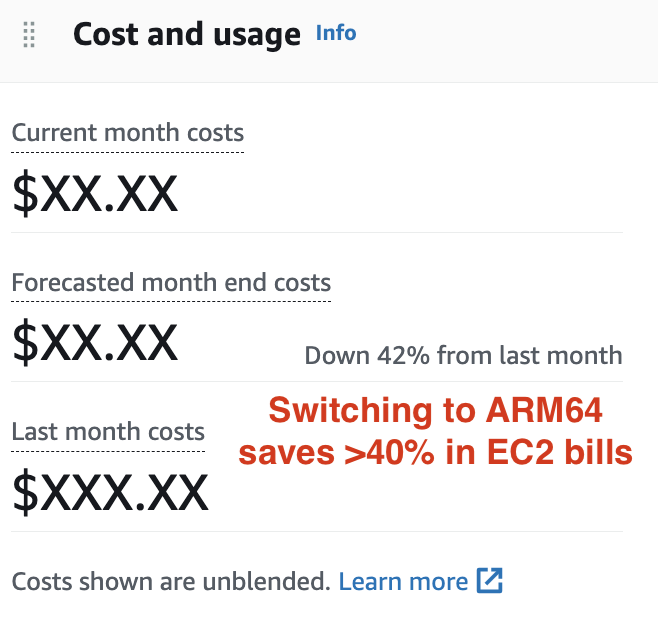Screen dimensions: 658x624
Task: Click the dotted underline beneath Last month costs
Action: click(108, 451)
